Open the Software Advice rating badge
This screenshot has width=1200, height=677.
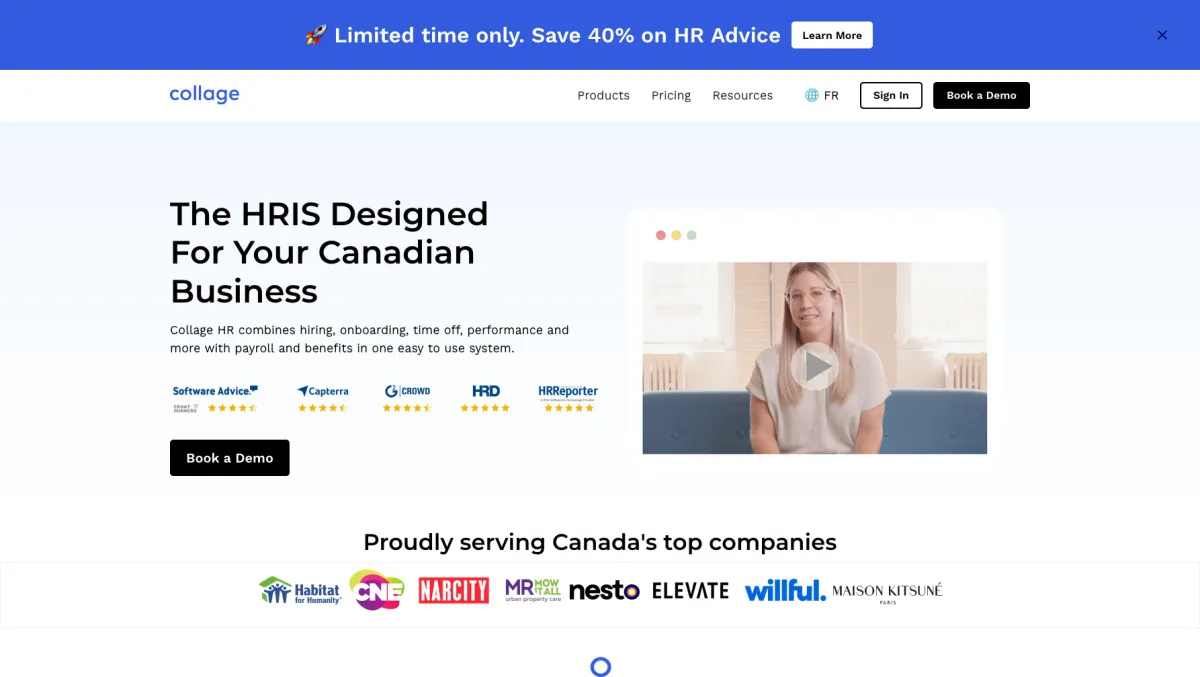click(215, 398)
